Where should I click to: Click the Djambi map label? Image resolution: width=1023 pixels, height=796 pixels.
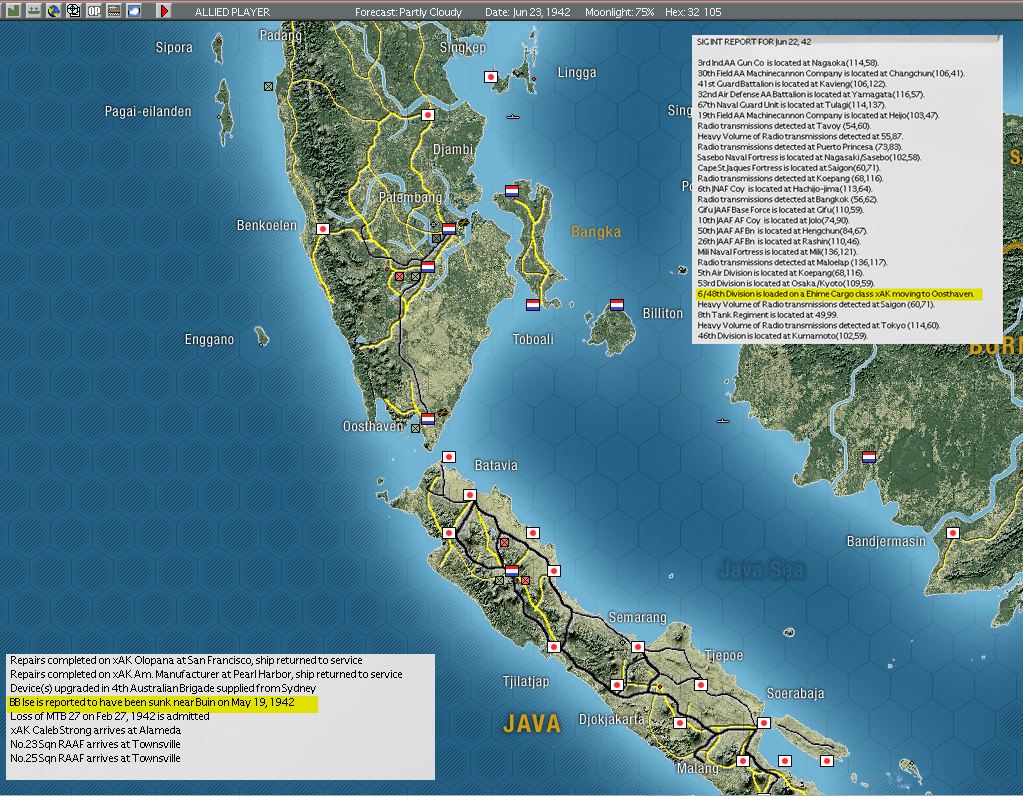click(453, 149)
